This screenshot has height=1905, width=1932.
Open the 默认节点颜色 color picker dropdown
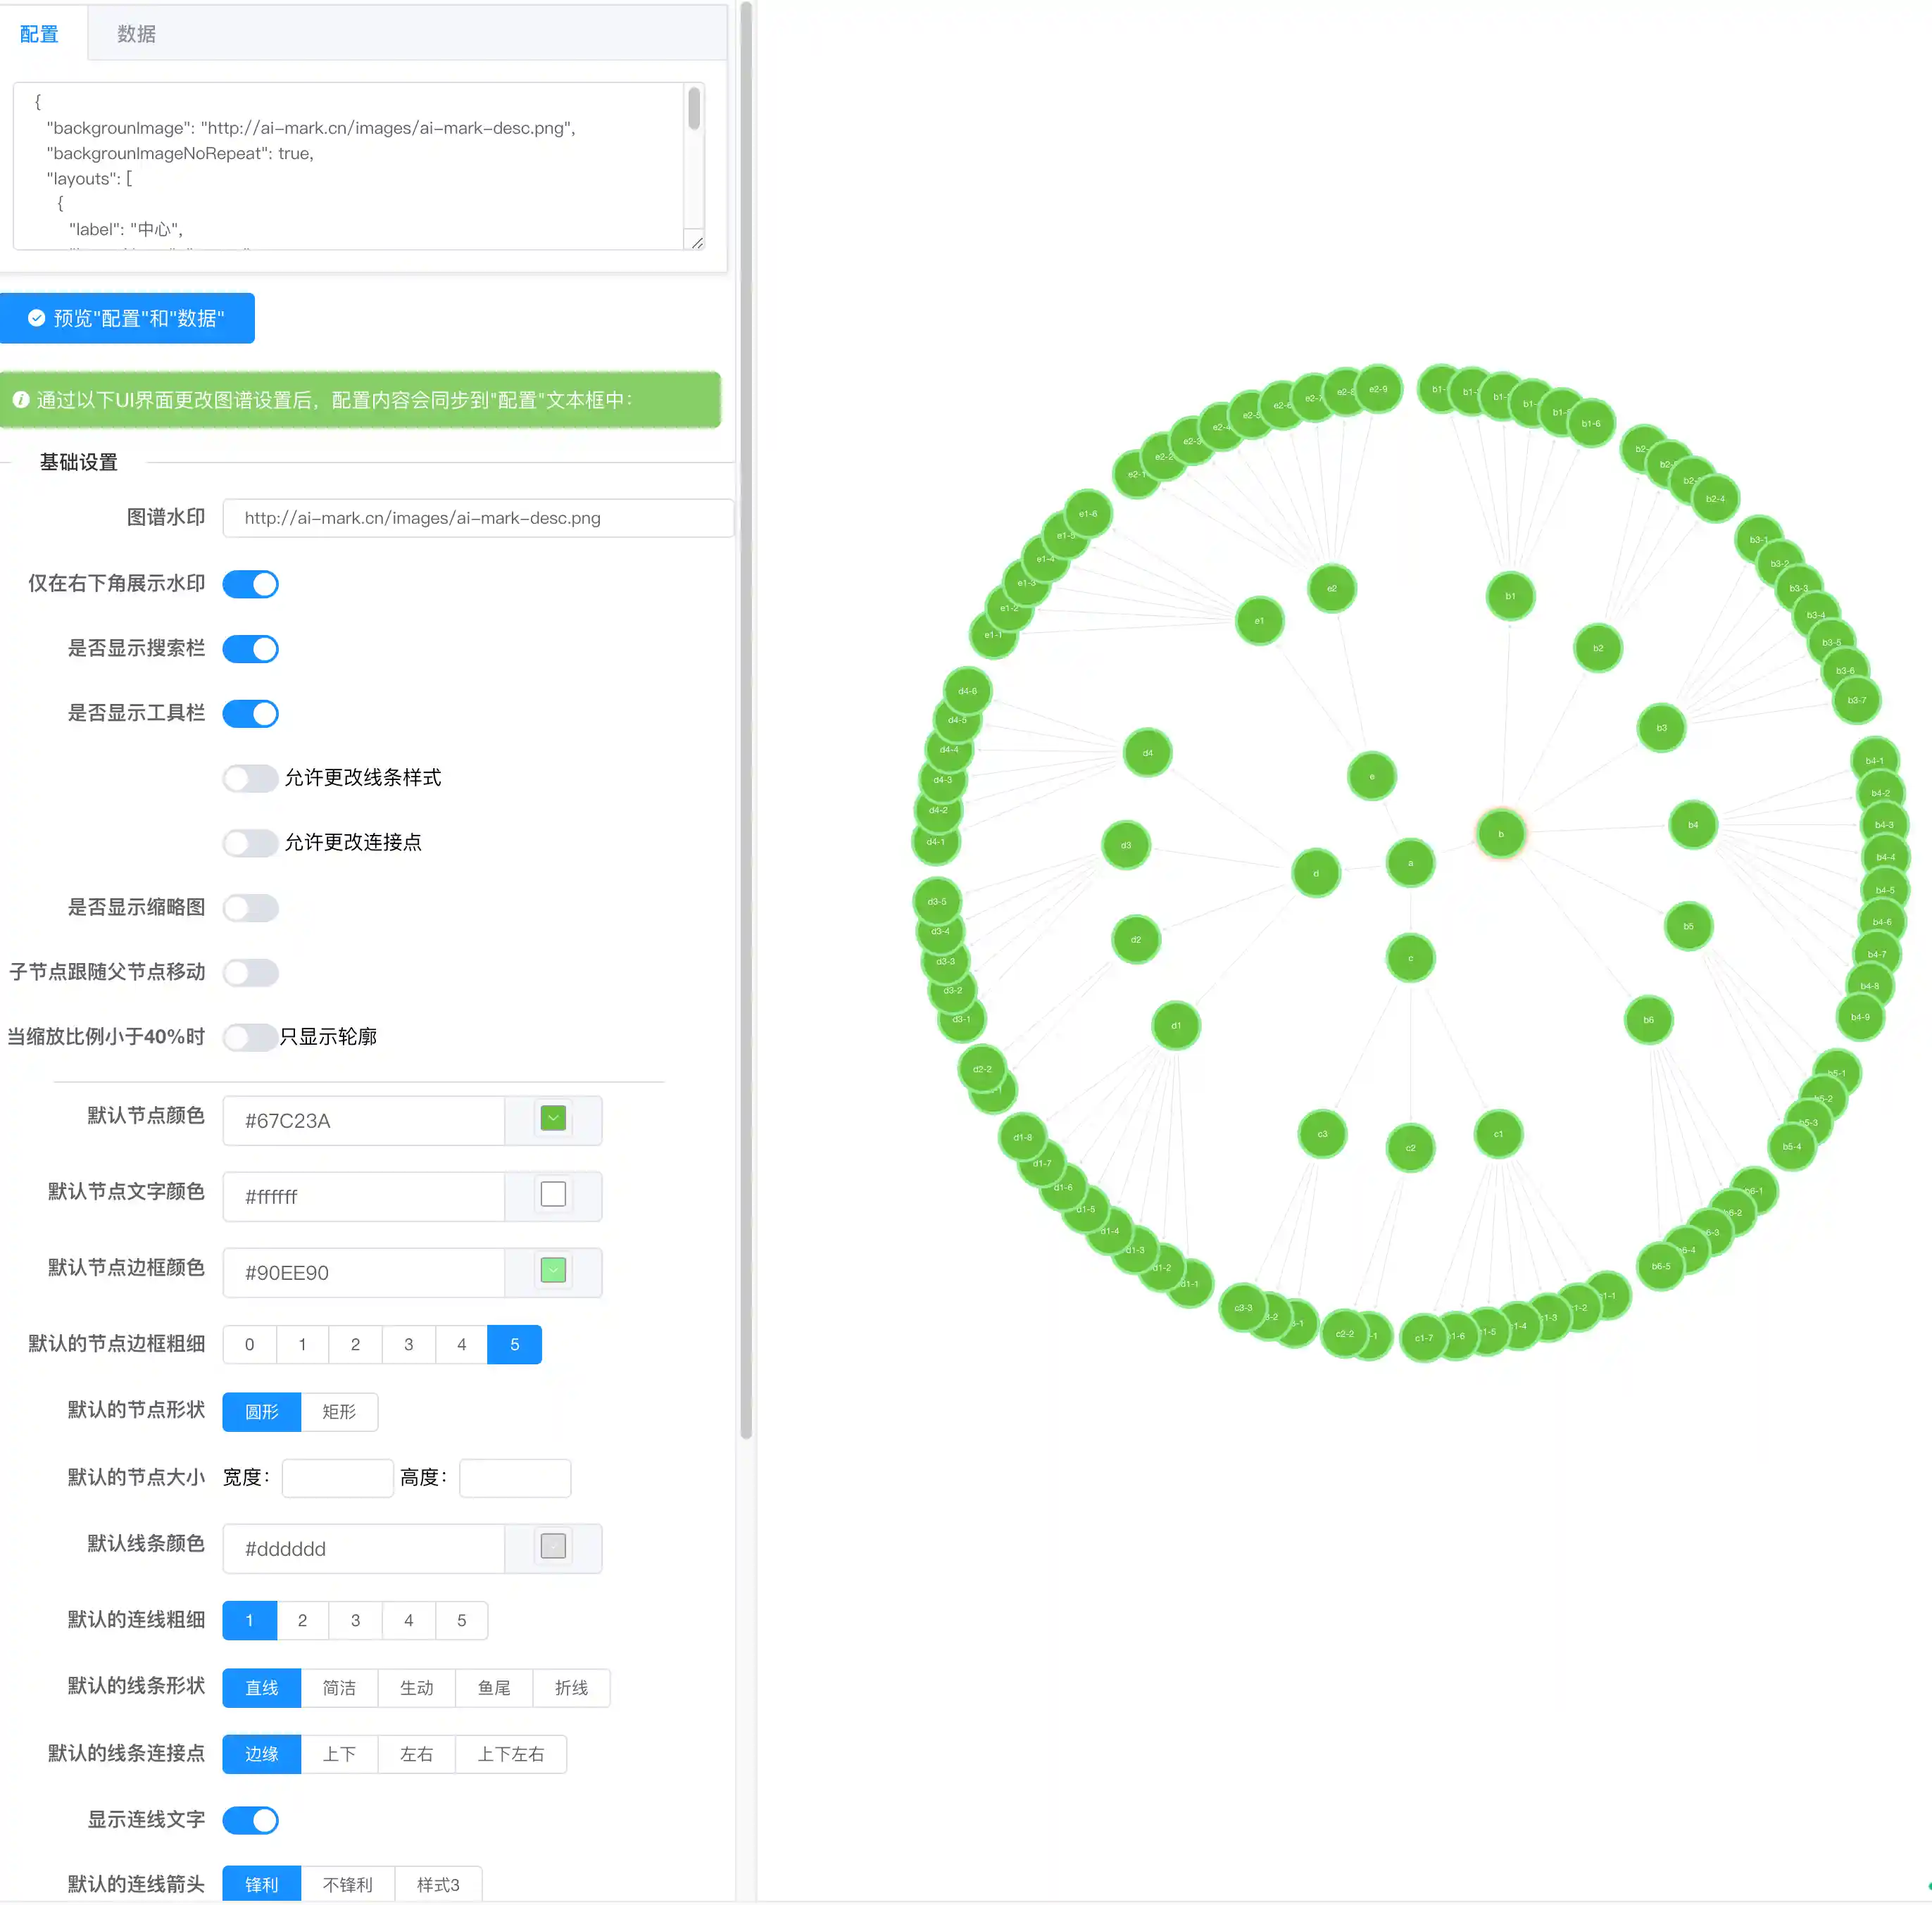pos(553,1119)
